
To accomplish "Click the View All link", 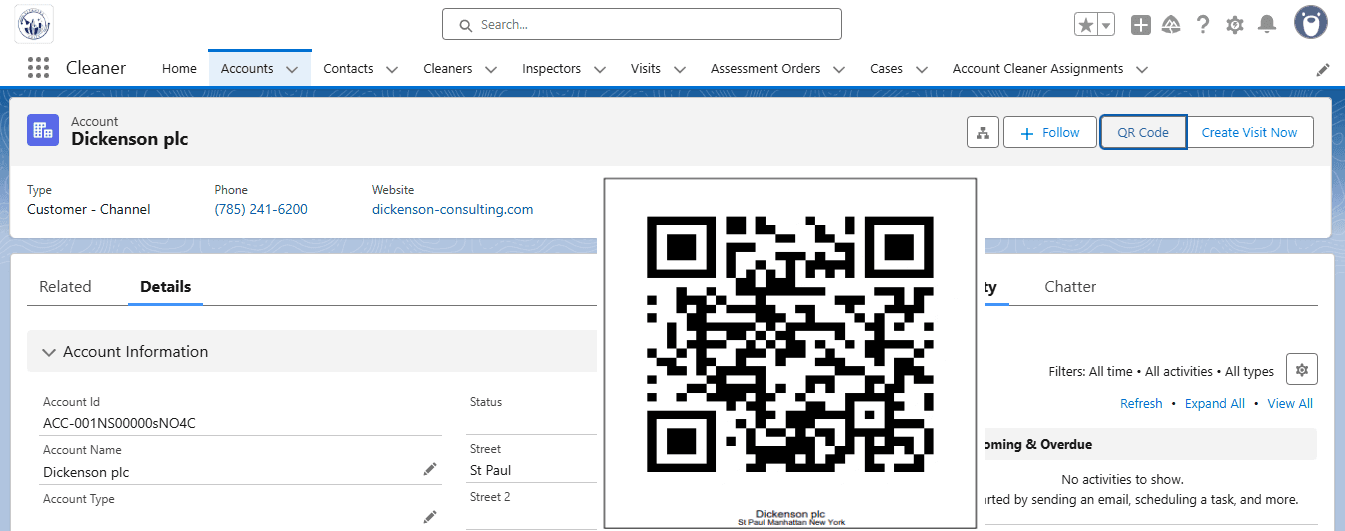I will click(x=1290, y=404).
